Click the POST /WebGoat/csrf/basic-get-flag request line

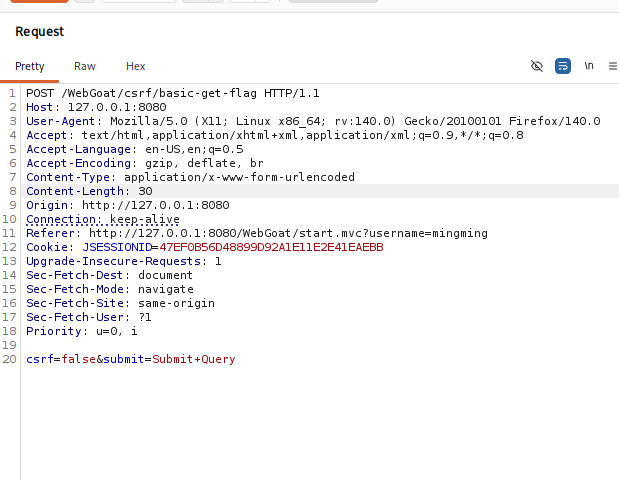pos(173,93)
